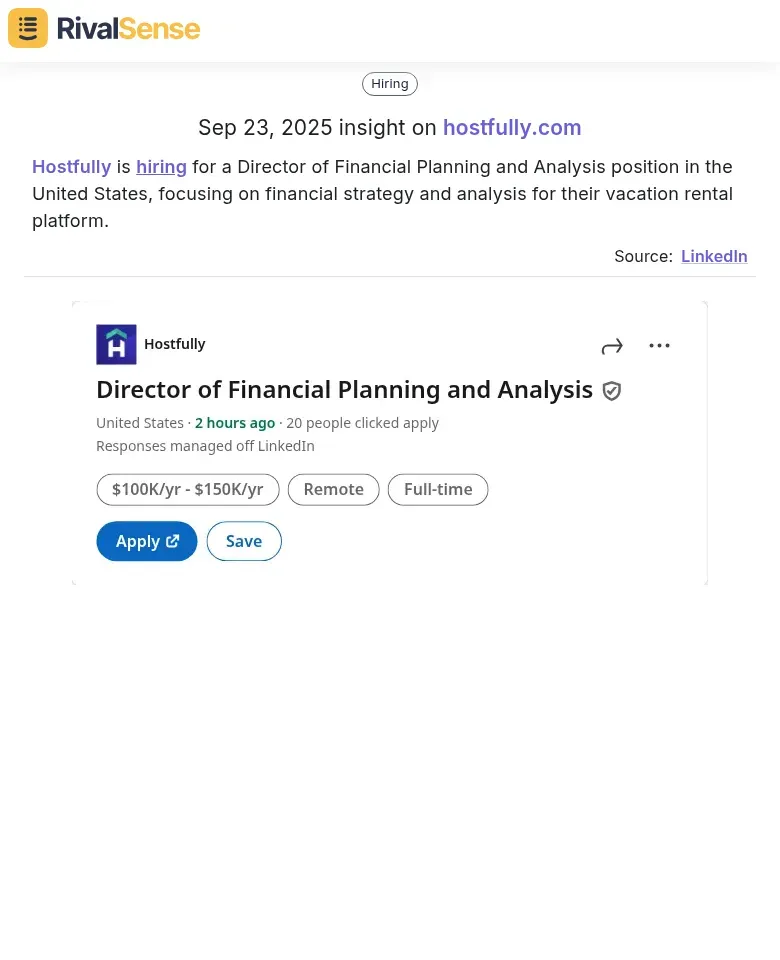
Task: Click the share arrow on the job card
Action: coord(612,345)
